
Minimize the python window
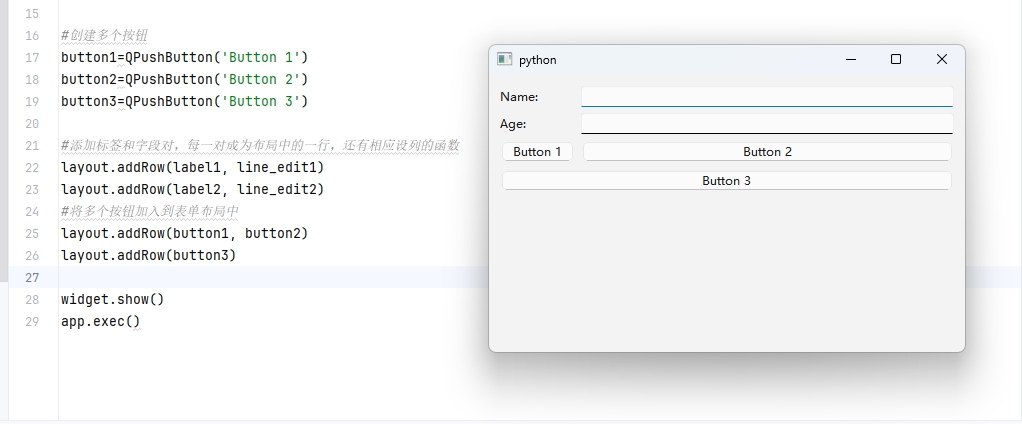(851, 60)
